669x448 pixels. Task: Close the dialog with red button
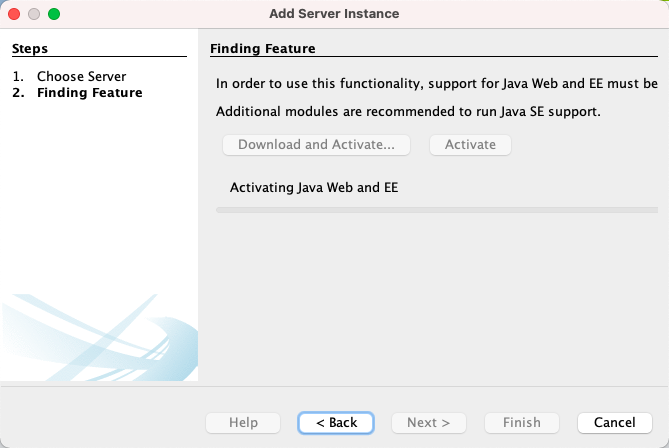(x=14, y=14)
